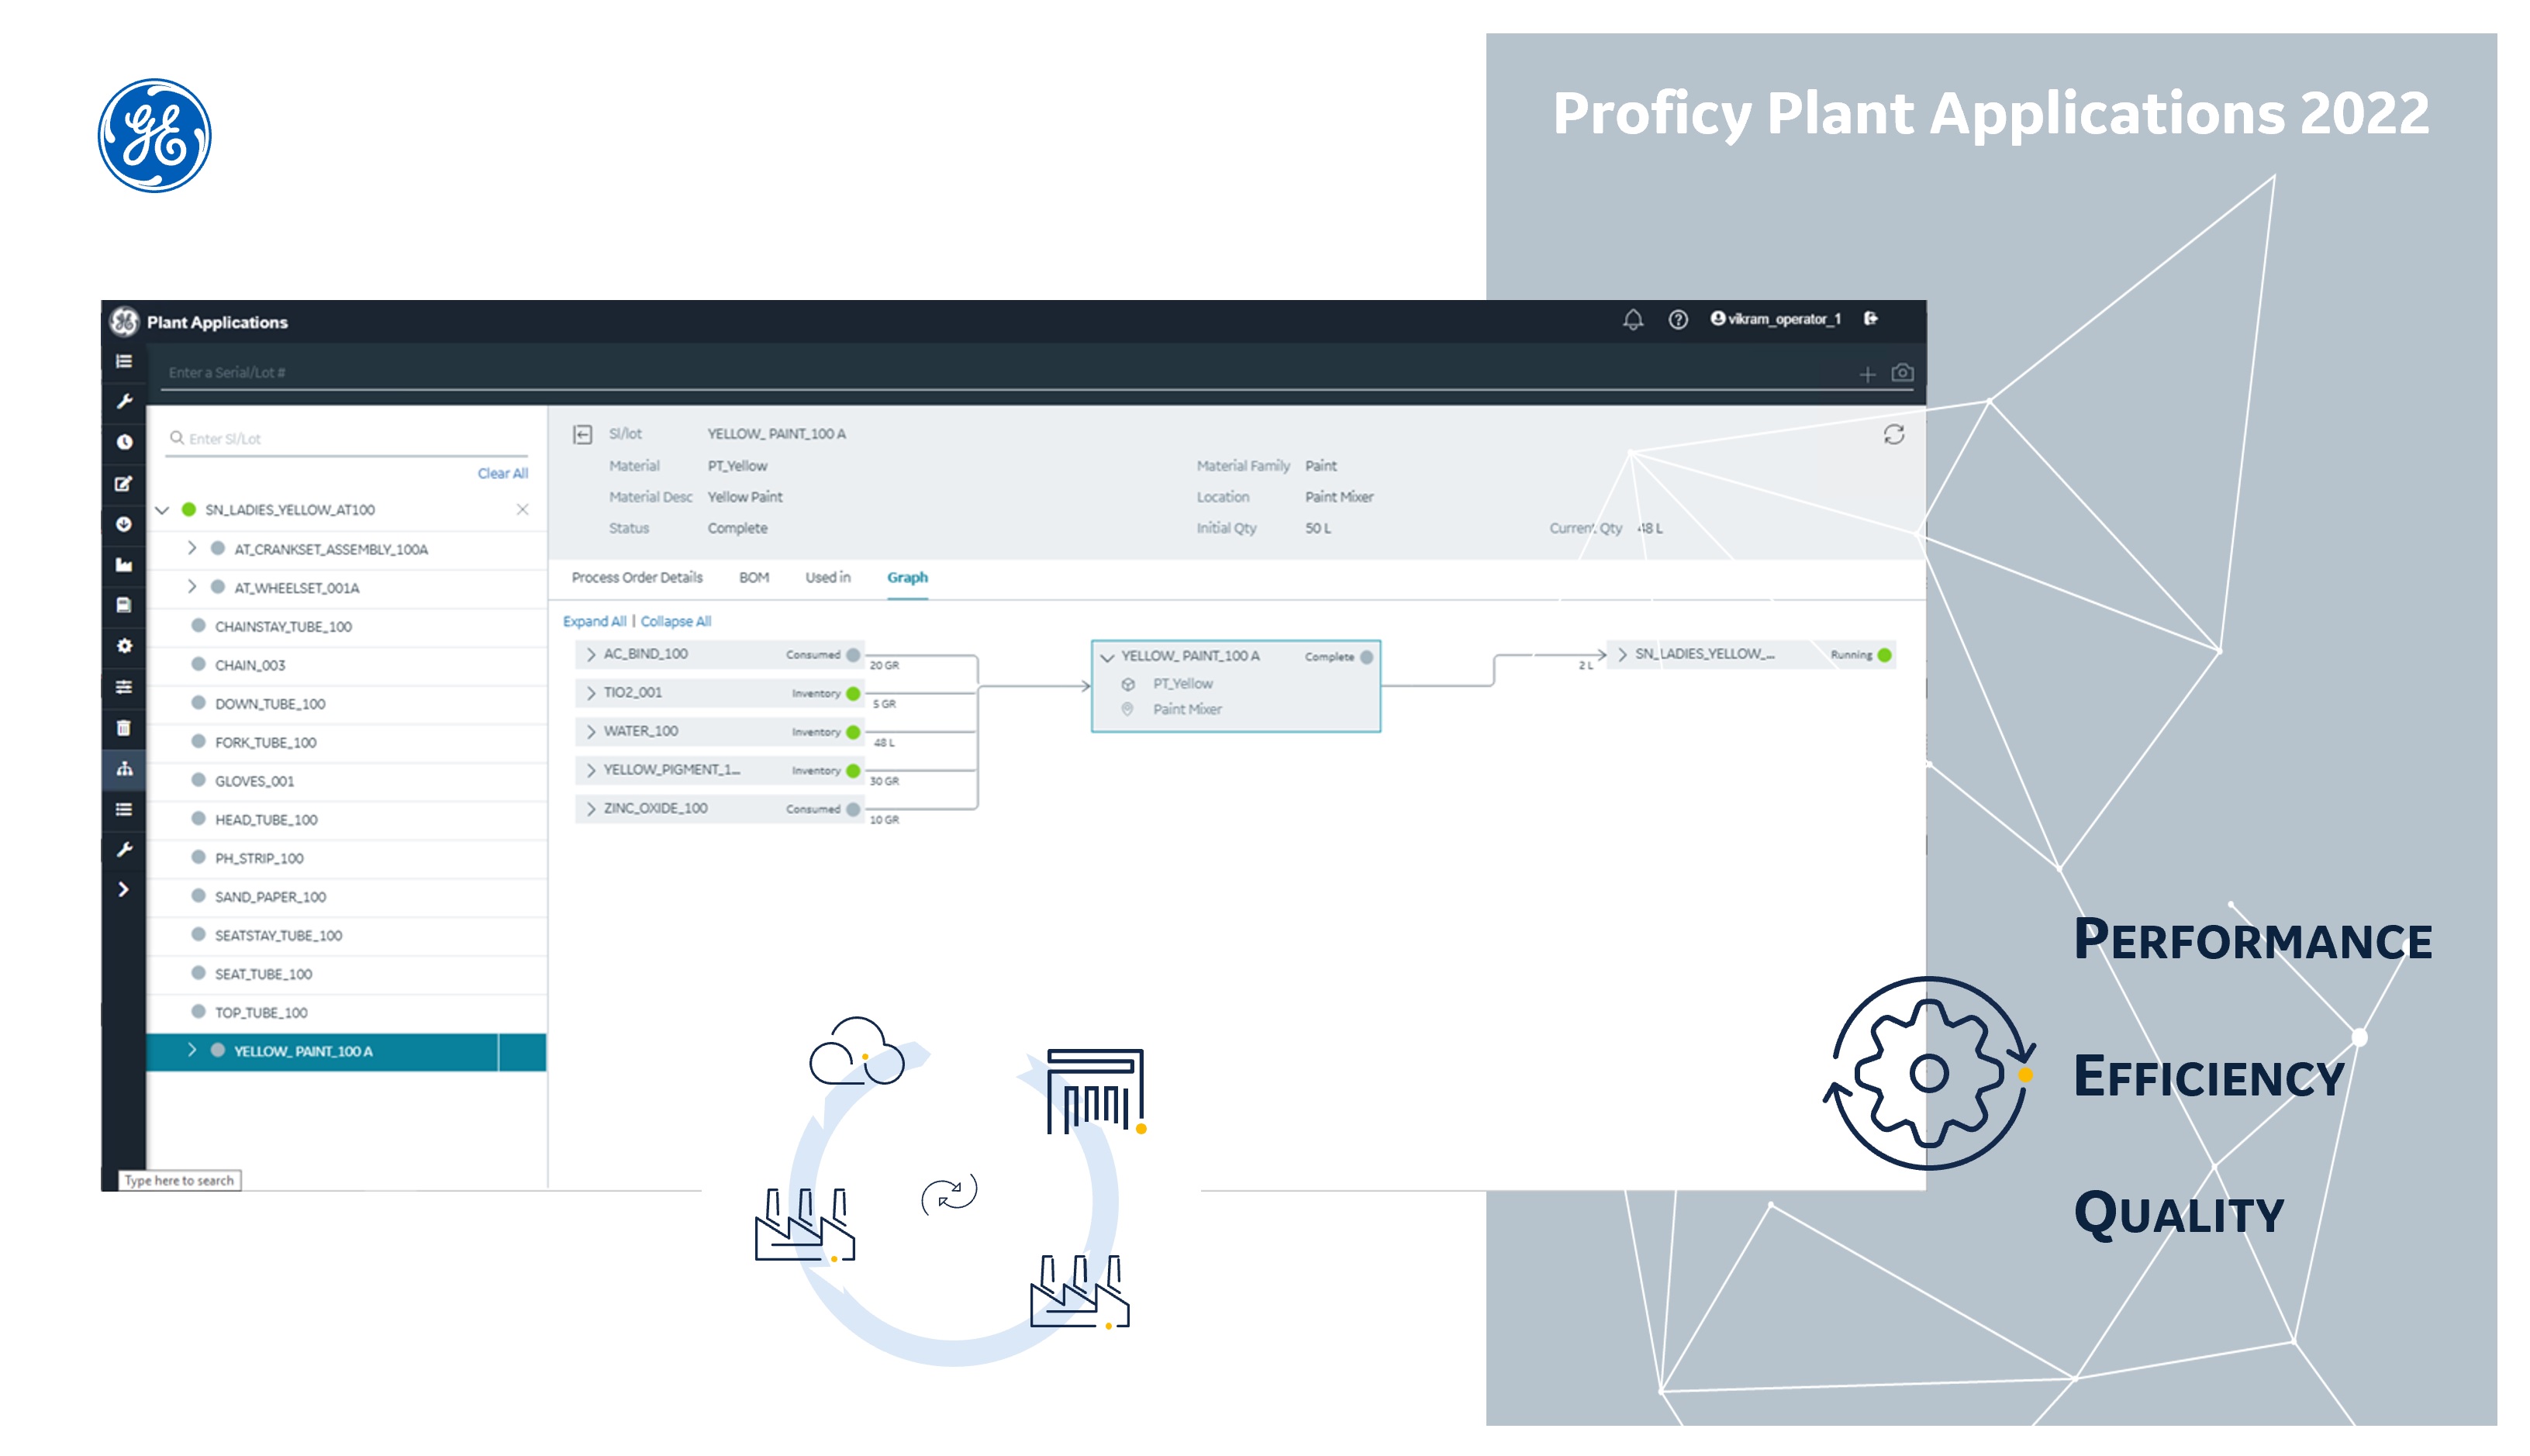Click the wrench icon directly above the clock icon
2530x1456 pixels.
[x=124, y=401]
